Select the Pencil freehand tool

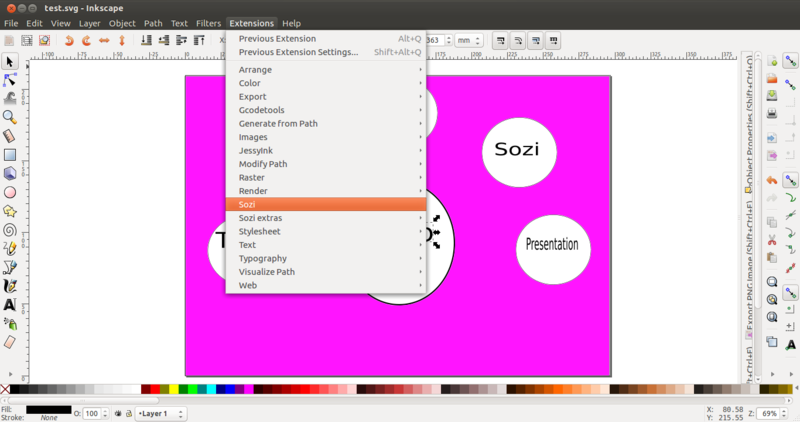tap(10, 249)
